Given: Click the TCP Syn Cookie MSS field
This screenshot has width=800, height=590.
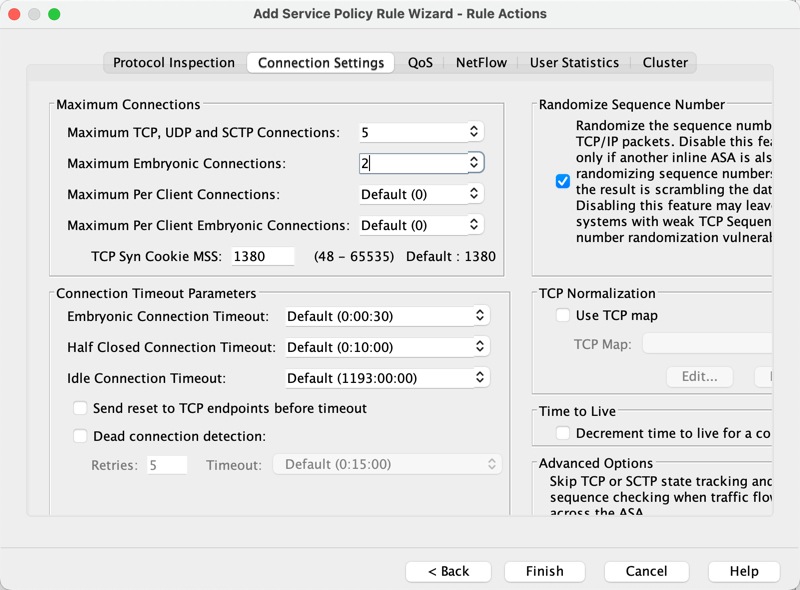Looking at the screenshot, I should 262,256.
